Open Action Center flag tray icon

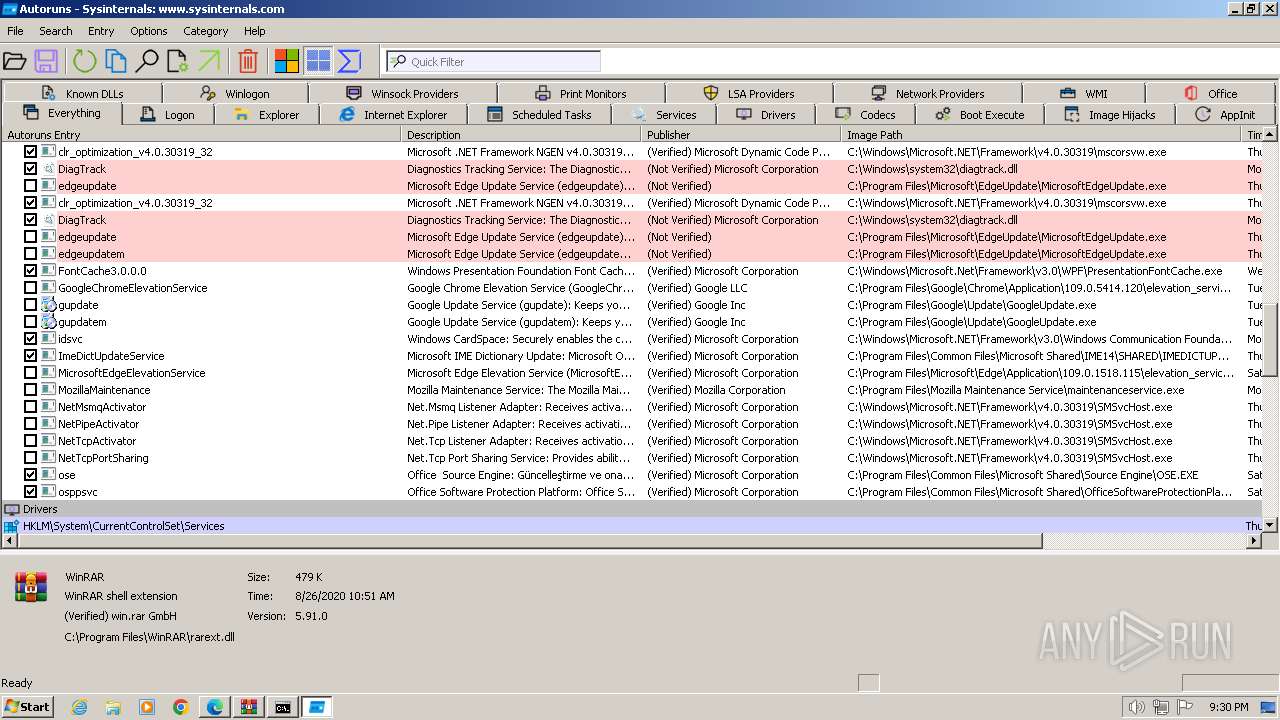point(1185,707)
